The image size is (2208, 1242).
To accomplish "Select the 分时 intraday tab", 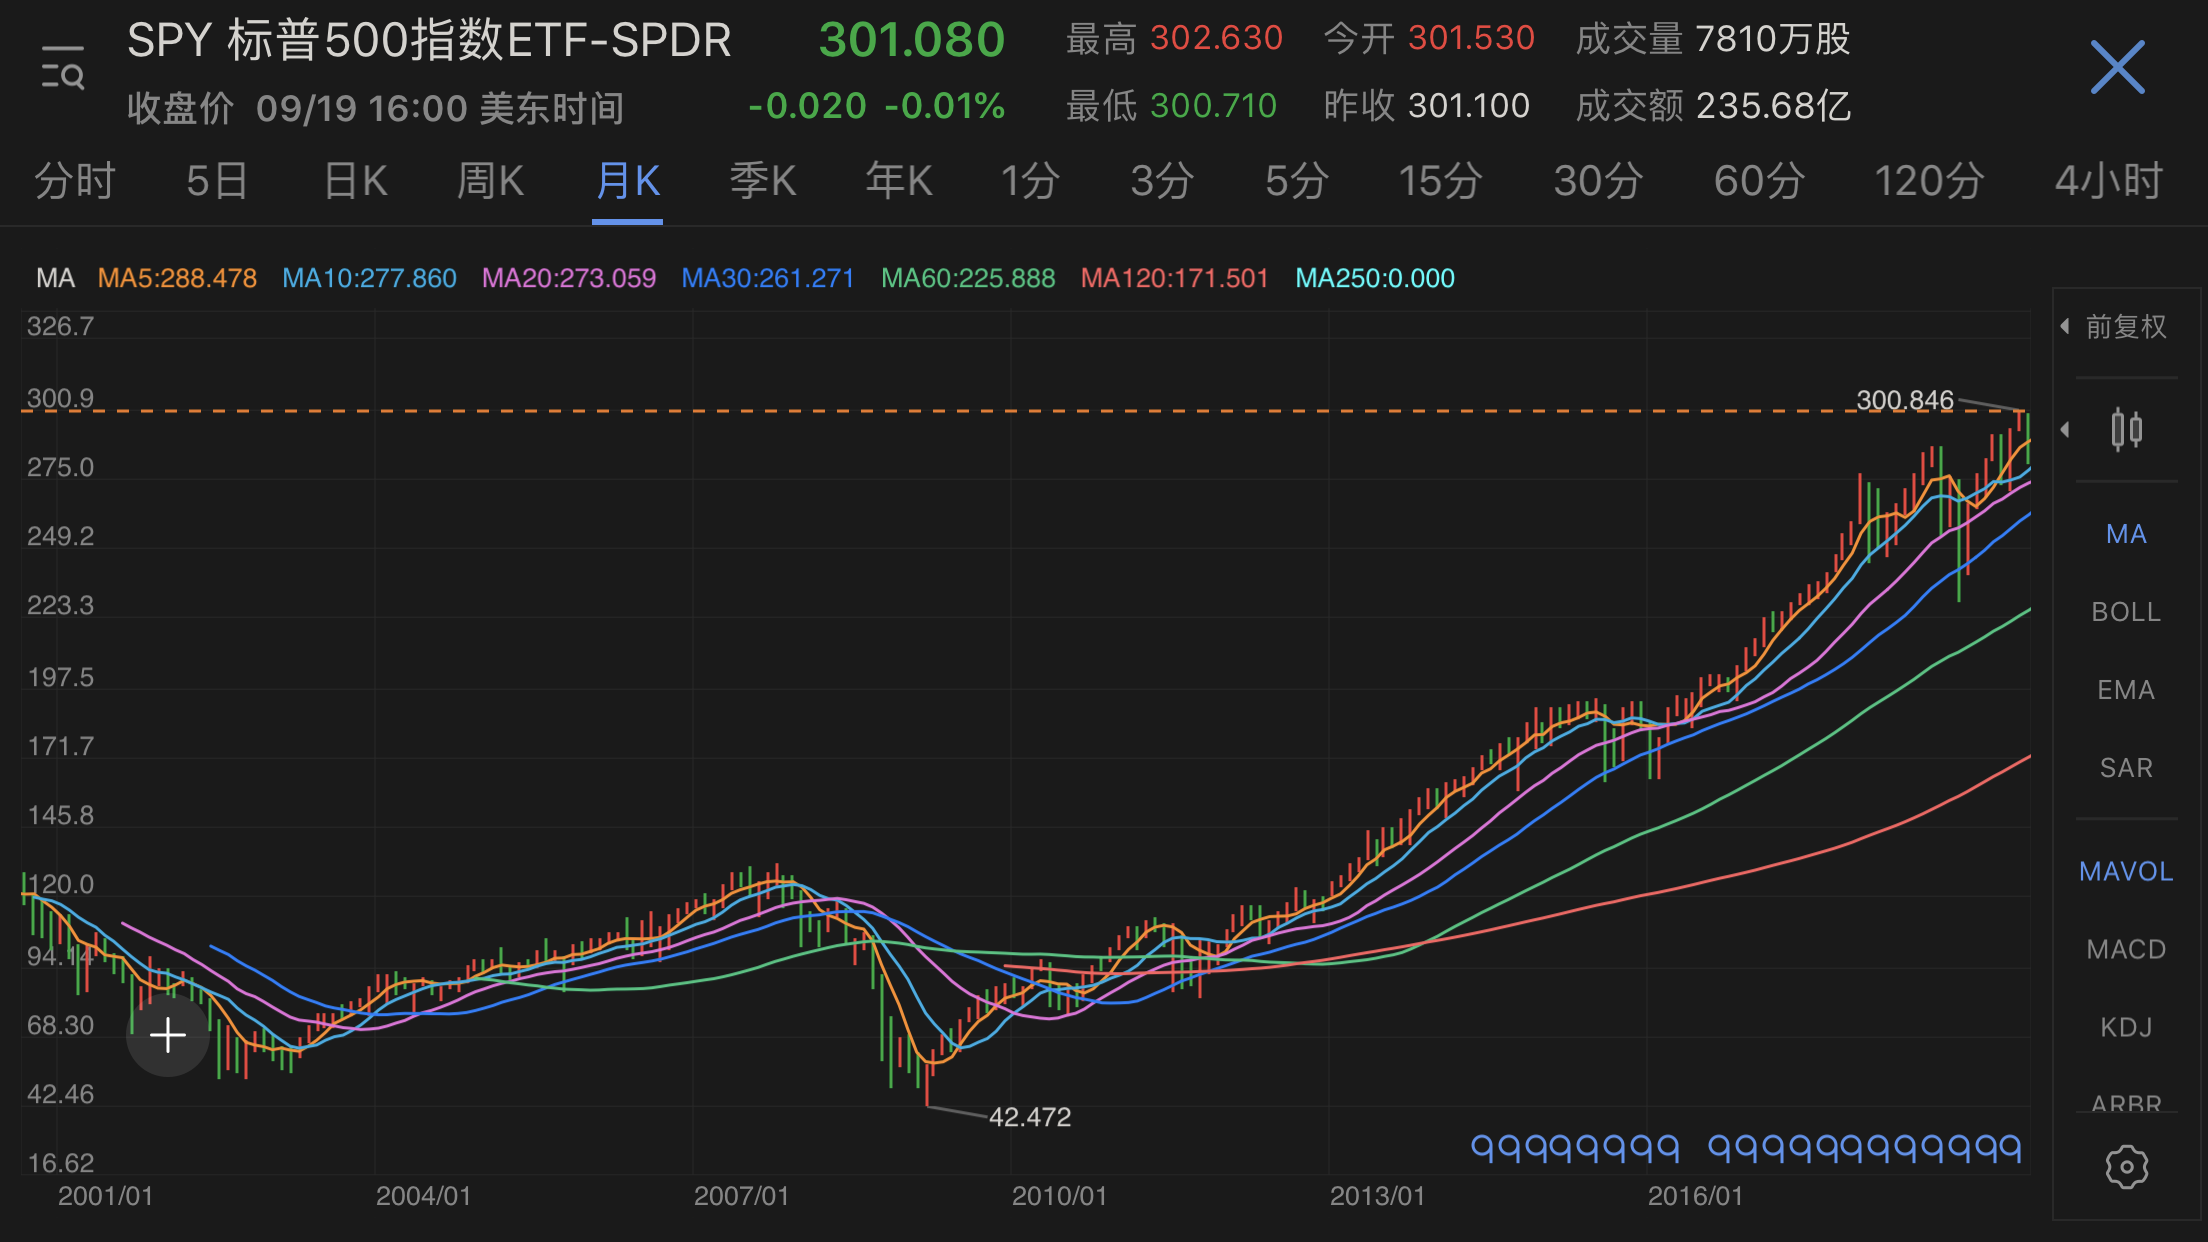I will [x=75, y=182].
